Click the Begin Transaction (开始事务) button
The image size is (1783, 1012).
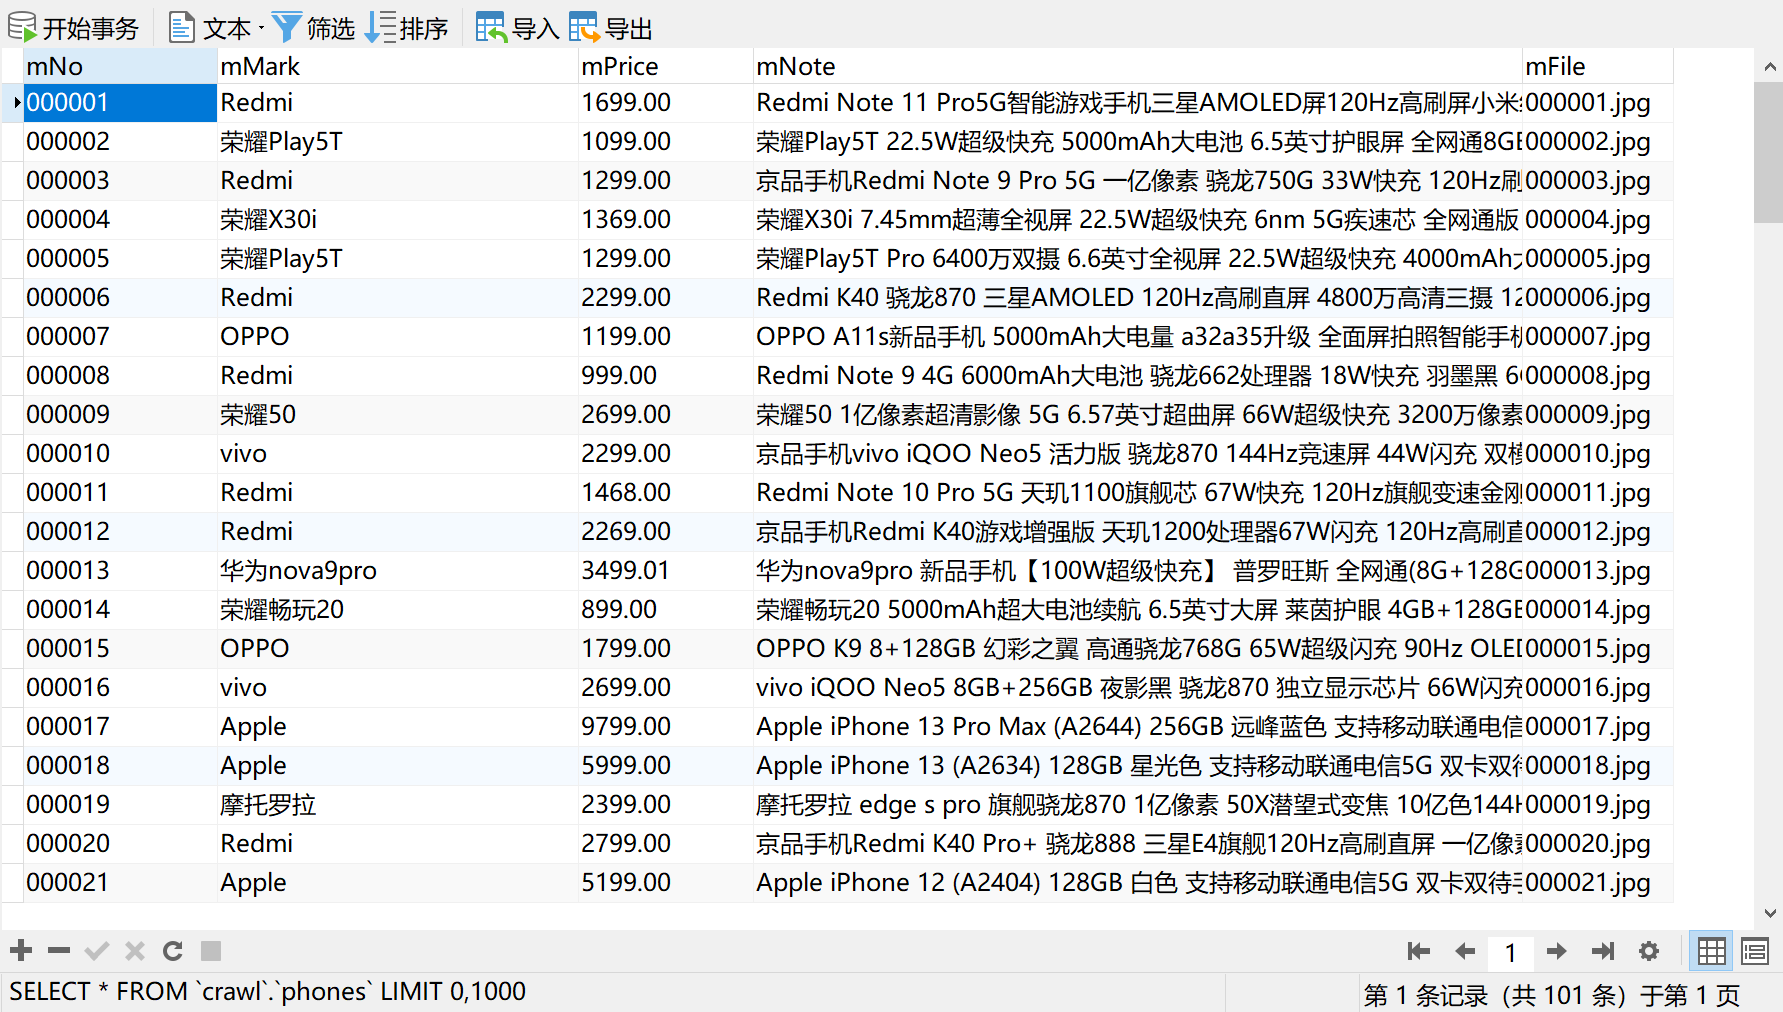pos(74,28)
